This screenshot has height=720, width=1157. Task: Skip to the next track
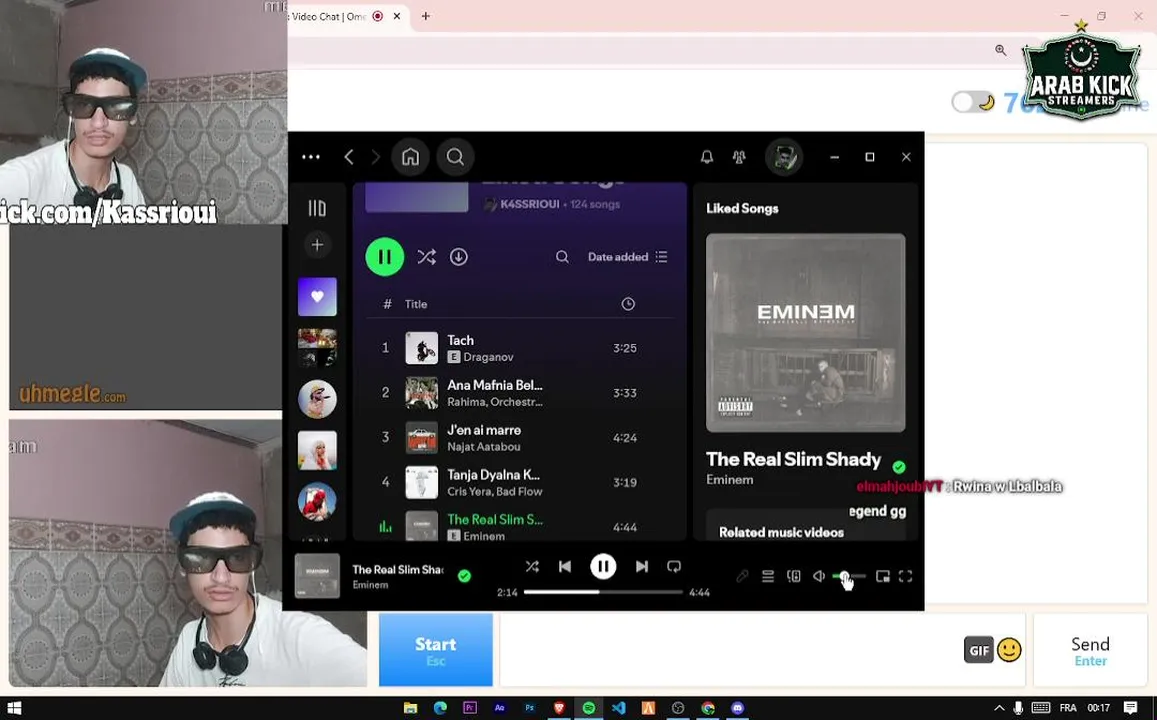642,567
